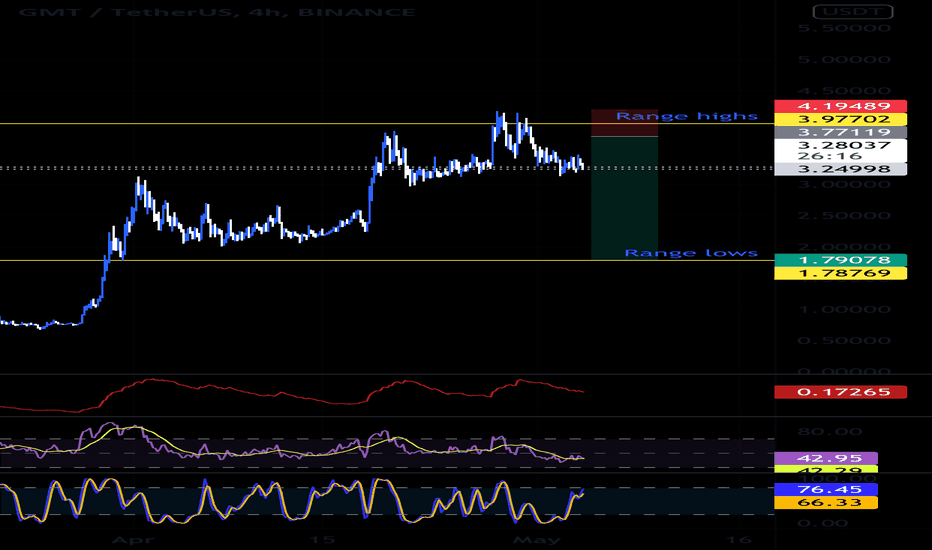This screenshot has width=932, height=550.
Task: Select the Range lows text label
Action: pyautogui.click(x=691, y=253)
